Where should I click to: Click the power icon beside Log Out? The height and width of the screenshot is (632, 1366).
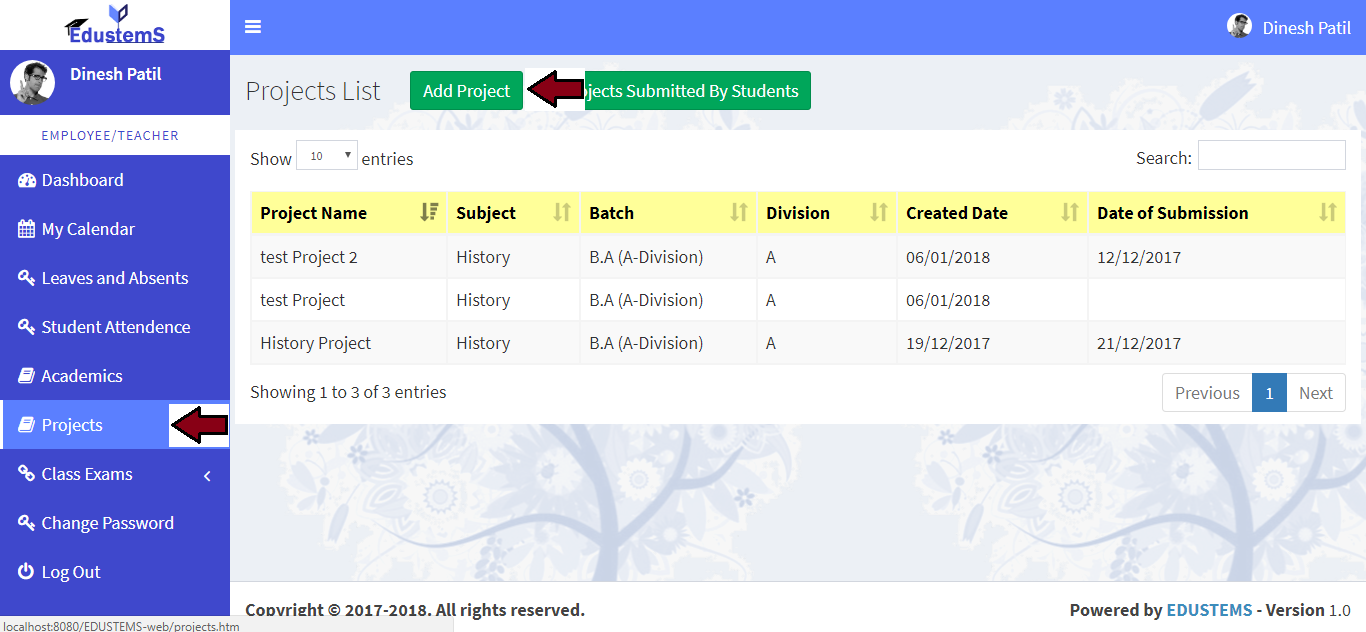click(27, 572)
